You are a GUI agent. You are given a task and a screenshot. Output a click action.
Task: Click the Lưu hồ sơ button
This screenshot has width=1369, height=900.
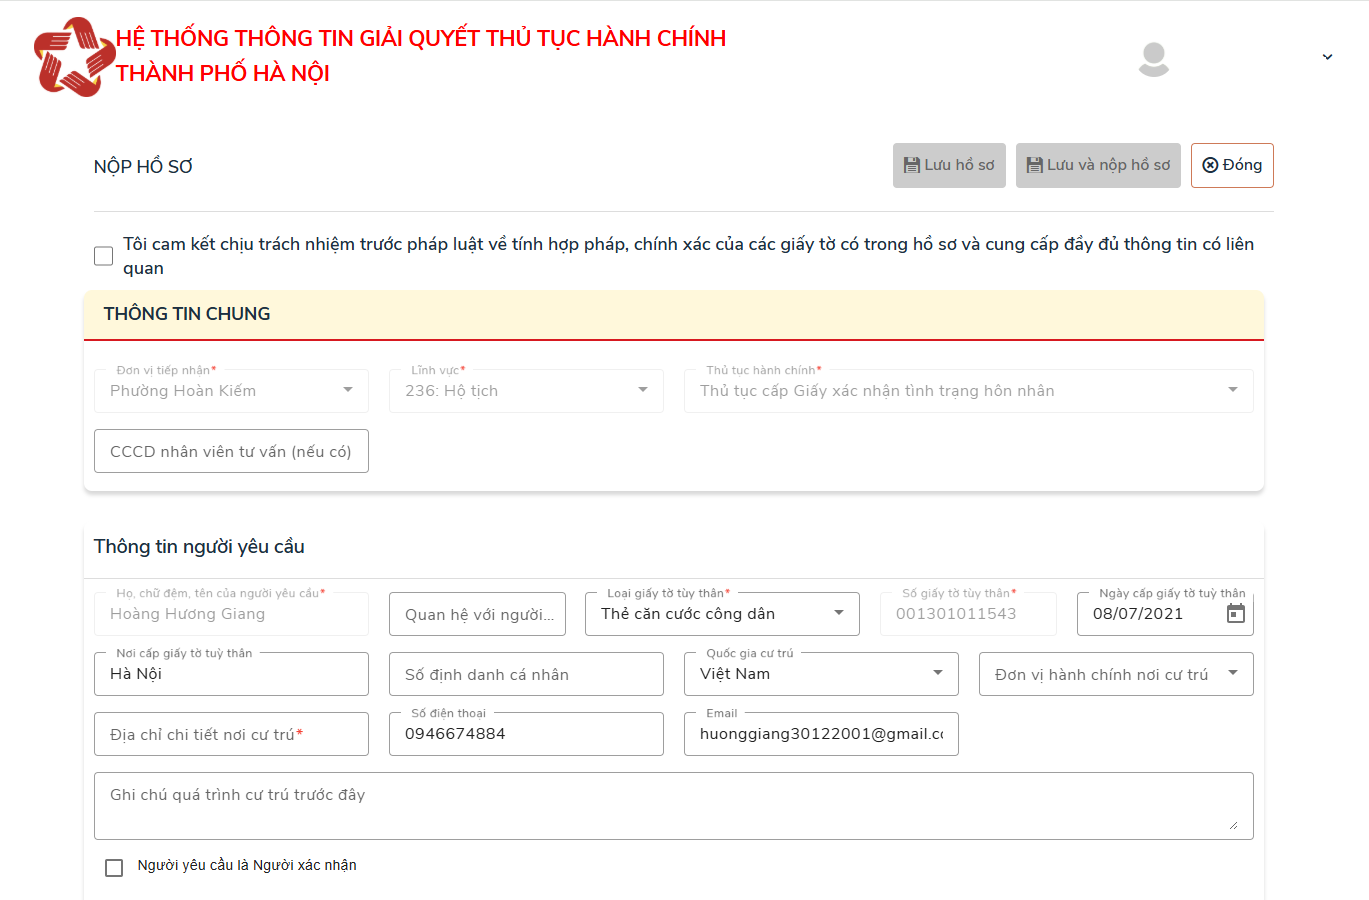click(949, 165)
